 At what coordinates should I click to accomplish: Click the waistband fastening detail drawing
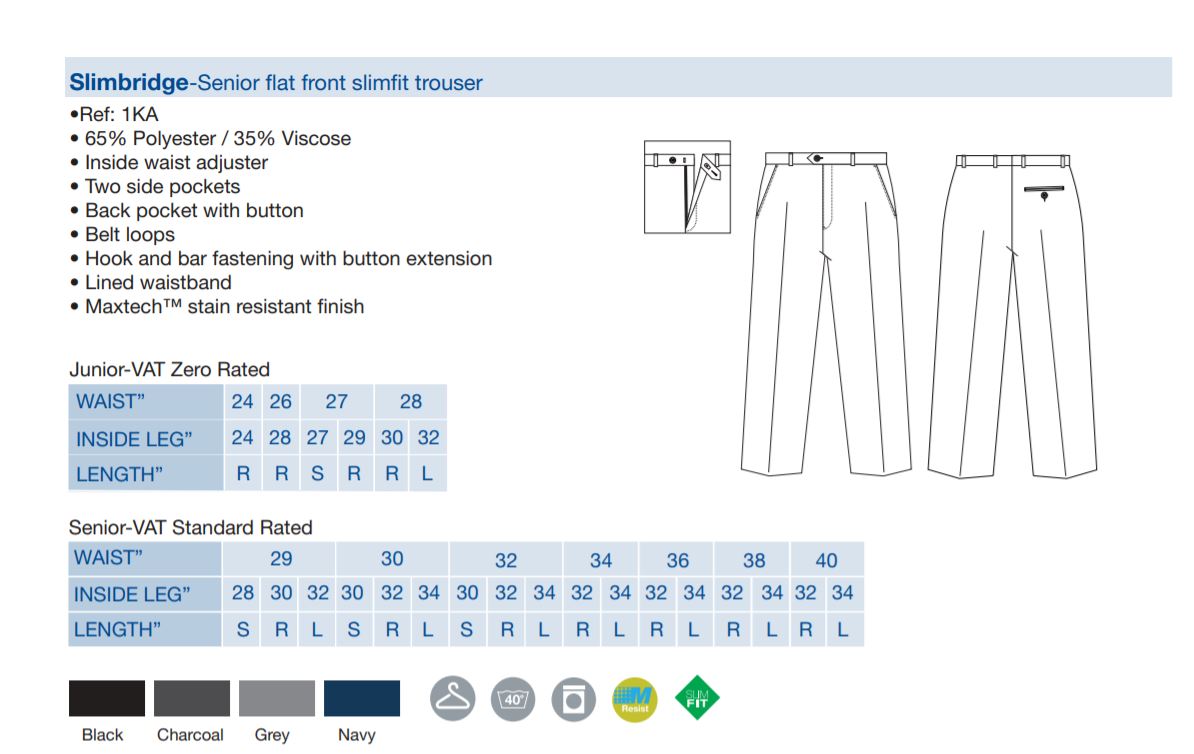687,187
